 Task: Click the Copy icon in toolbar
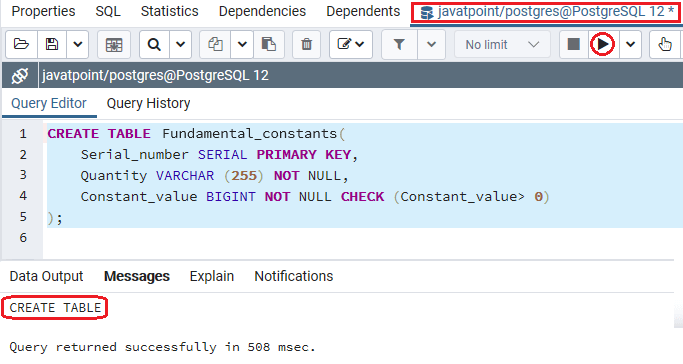[216, 44]
